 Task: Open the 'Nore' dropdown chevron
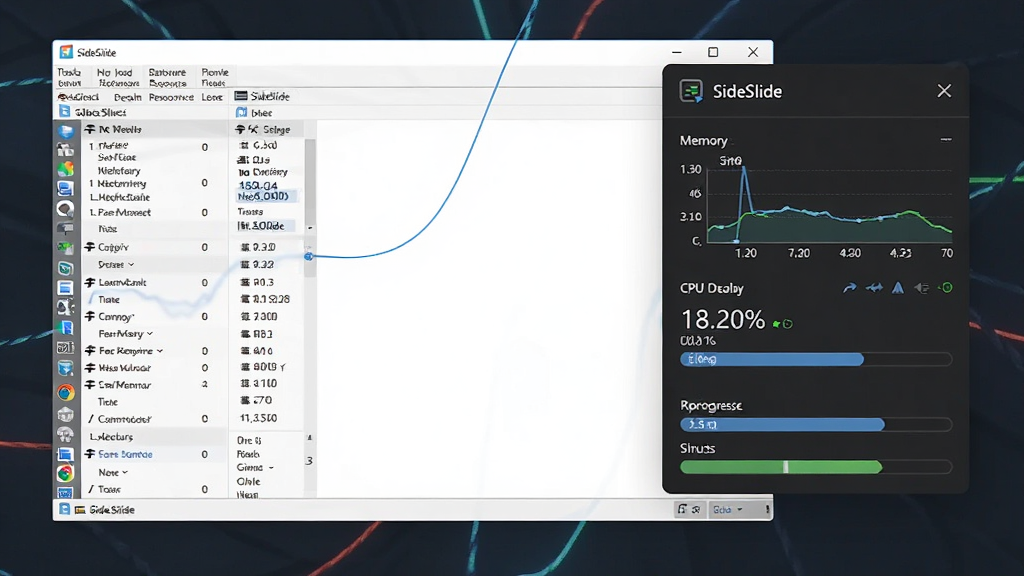pyautogui.click(x=125, y=472)
